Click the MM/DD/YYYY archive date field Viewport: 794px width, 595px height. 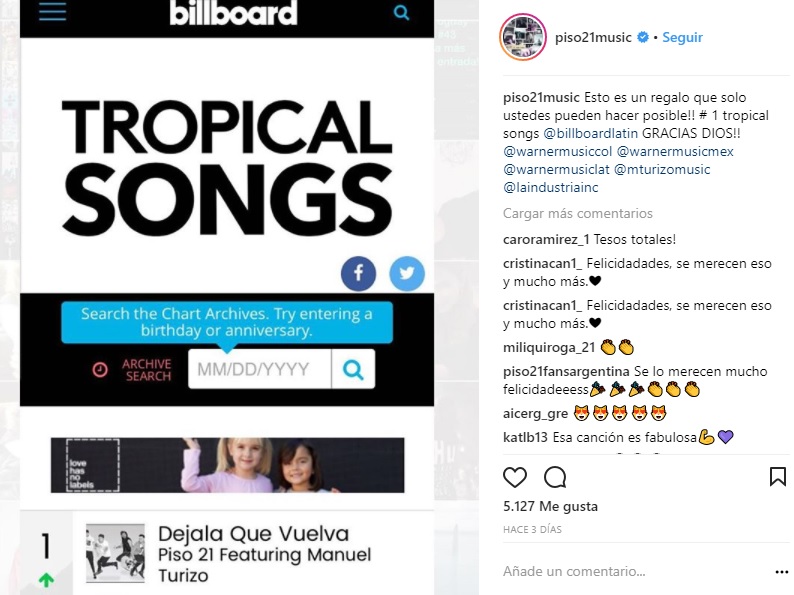click(x=260, y=369)
